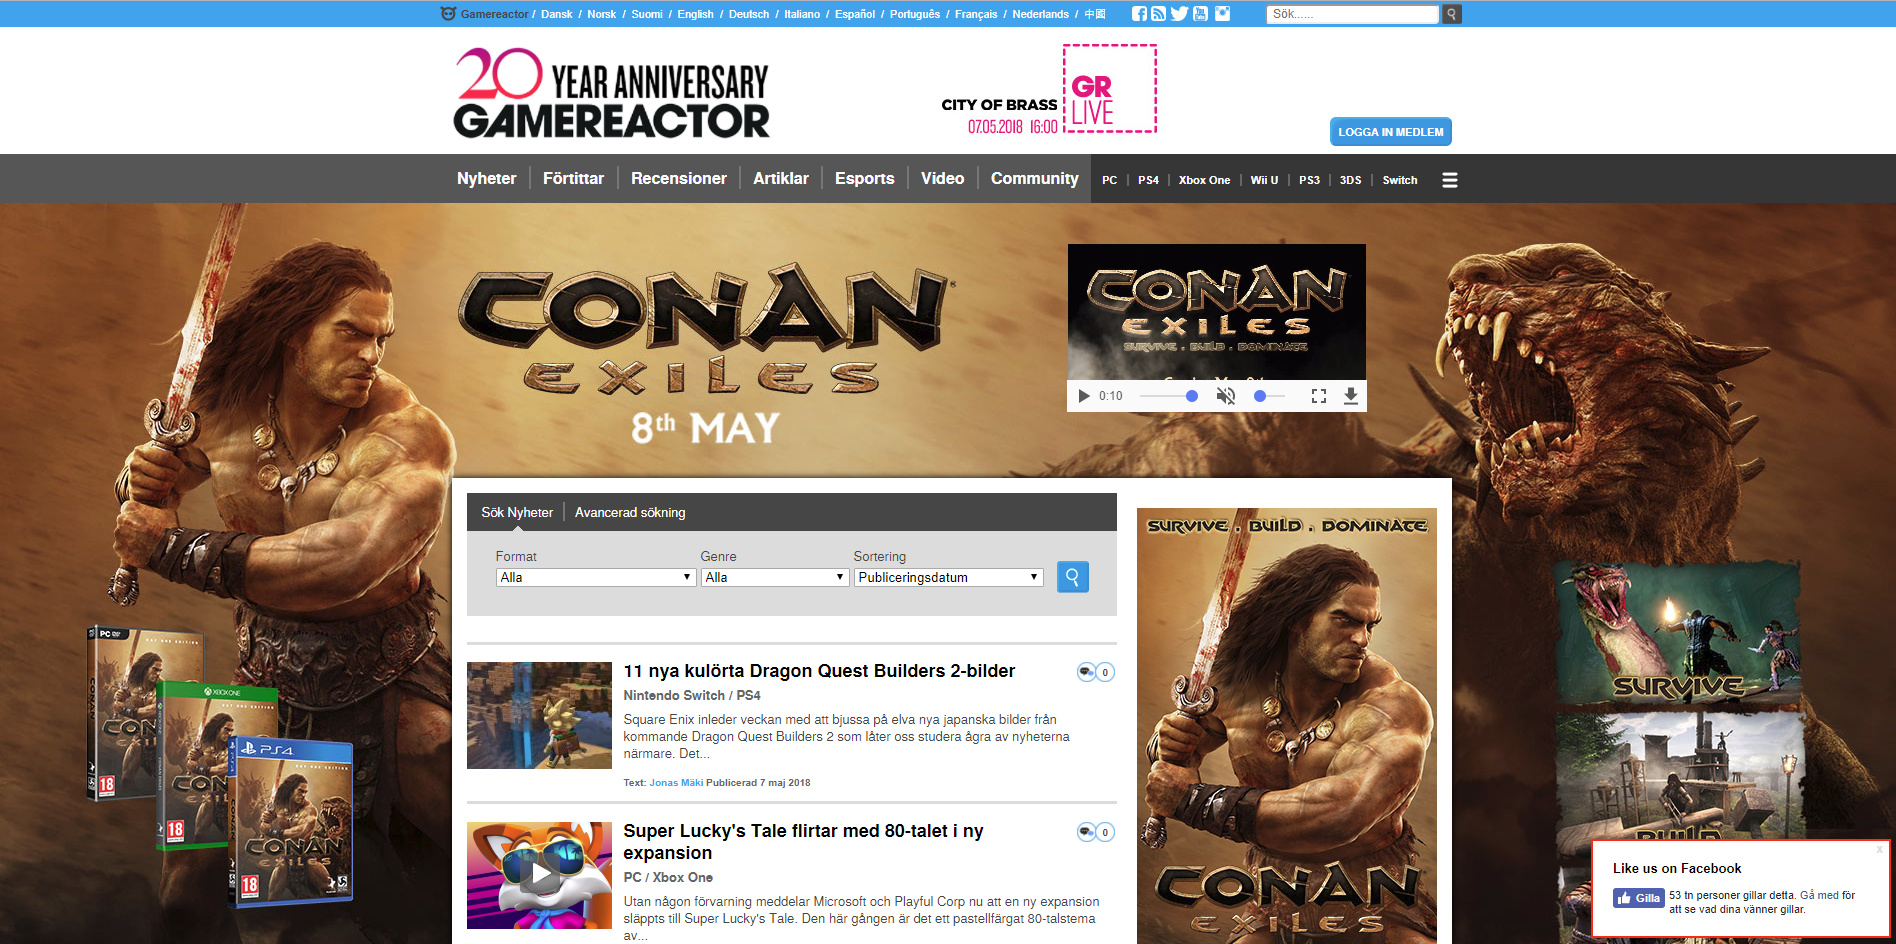Close the Like us on Facebook popup

(x=1879, y=850)
